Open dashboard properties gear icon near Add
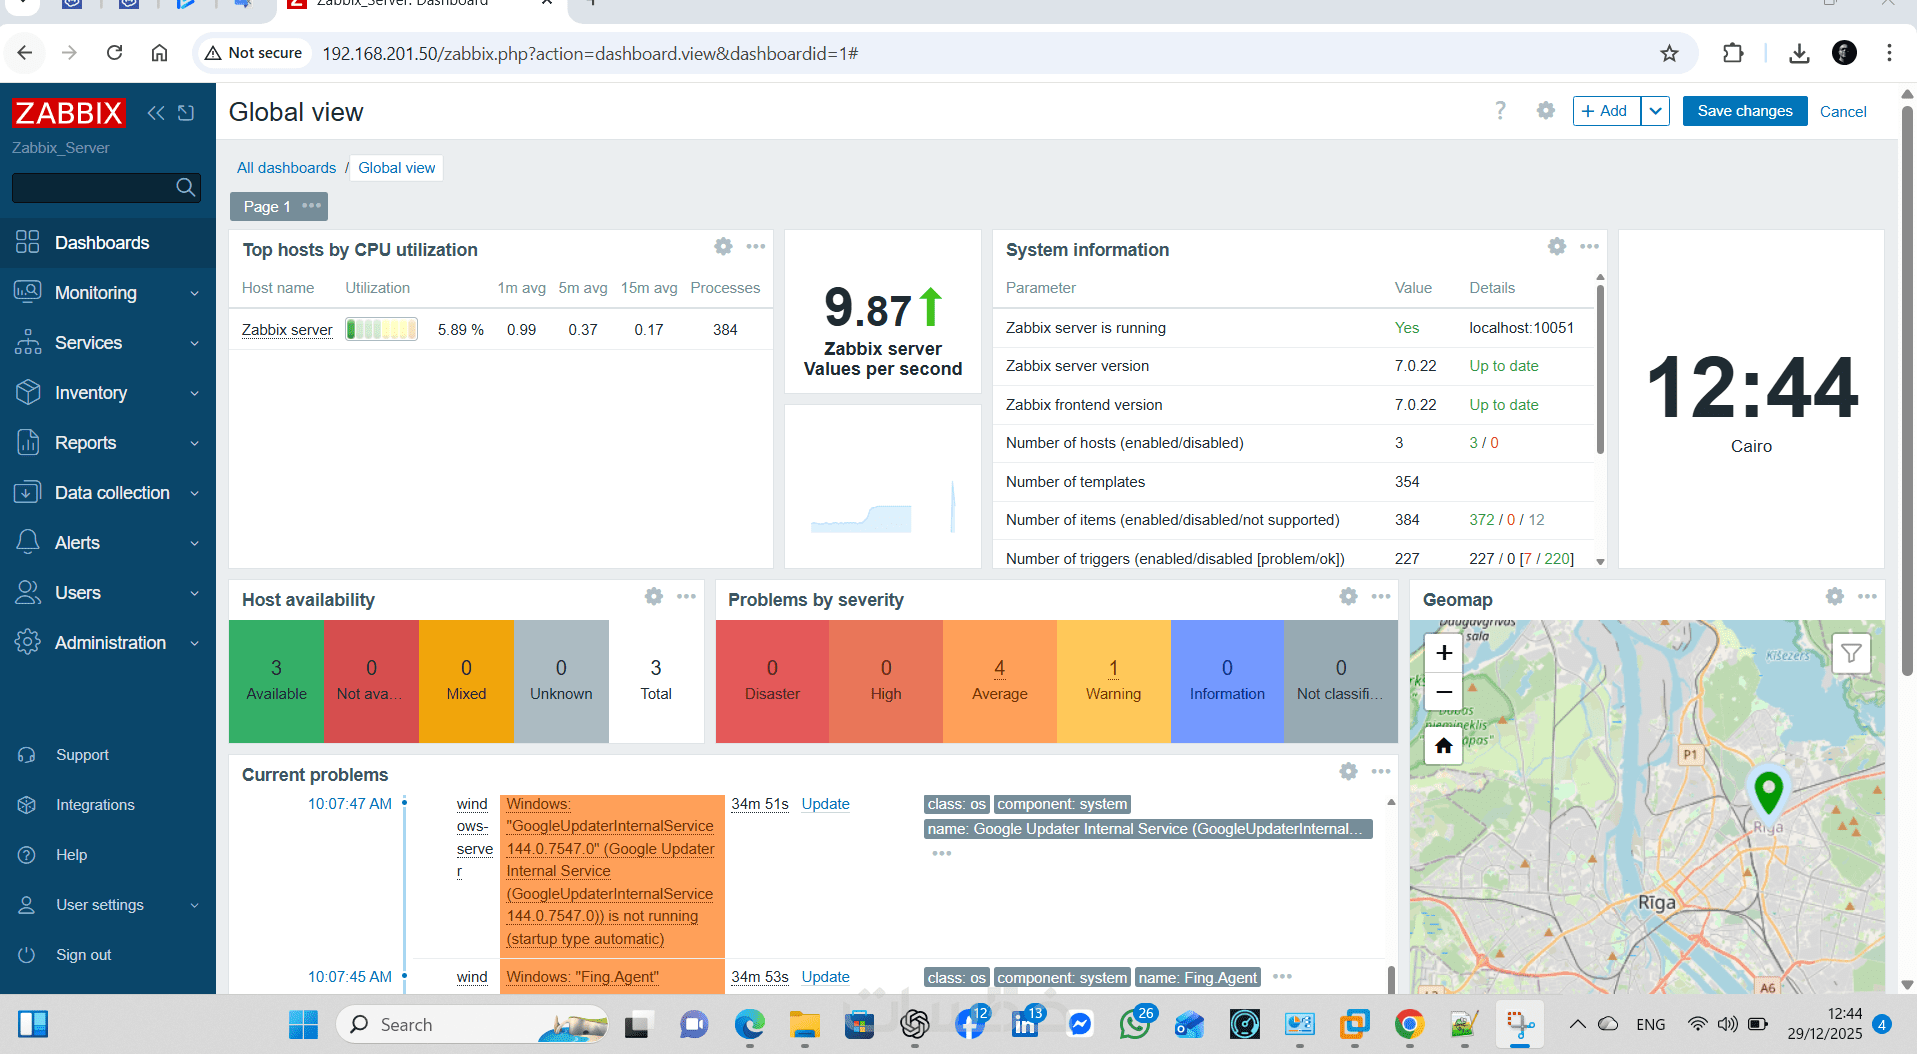This screenshot has width=1917, height=1054. pyautogui.click(x=1546, y=110)
